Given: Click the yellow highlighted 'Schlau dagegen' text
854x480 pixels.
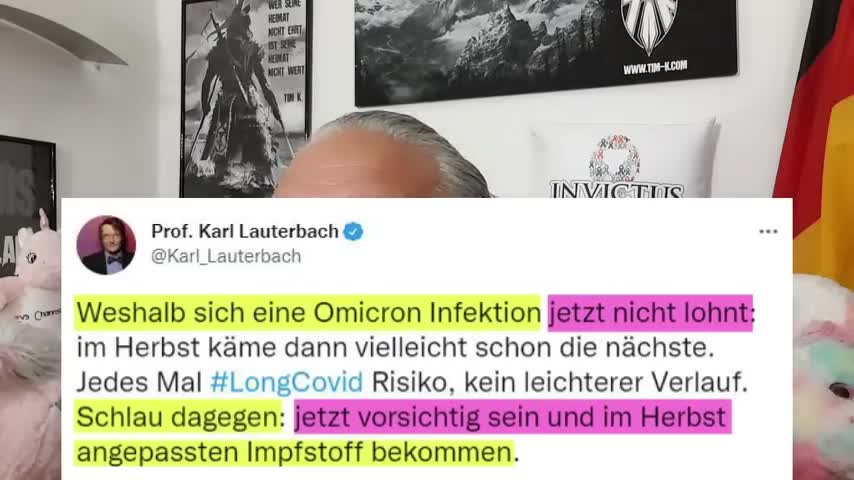Looking at the screenshot, I should (x=179, y=417).
